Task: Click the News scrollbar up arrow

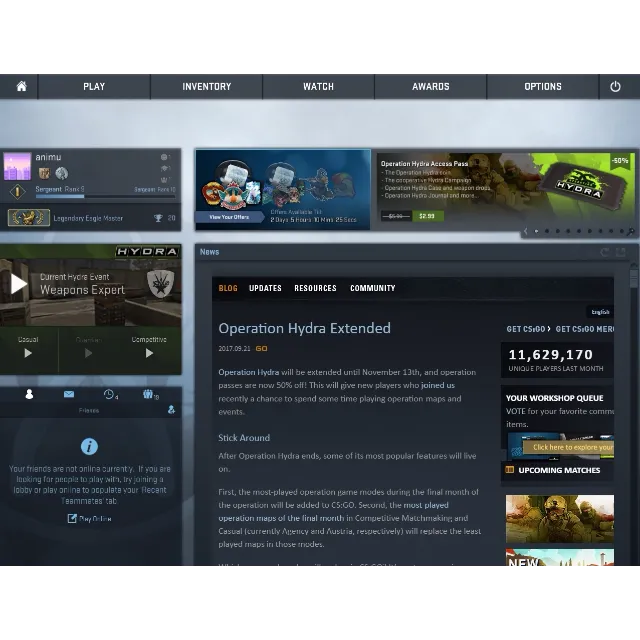Action: pyautogui.click(x=633, y=265)
